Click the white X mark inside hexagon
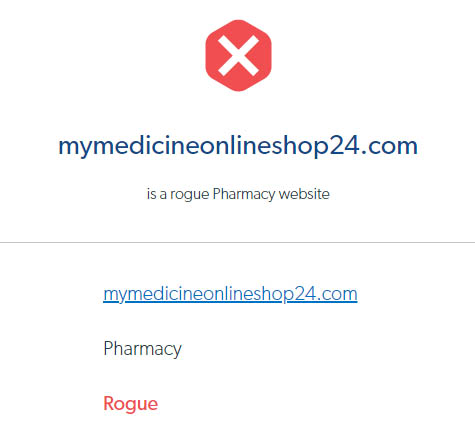 coord(238,55)
